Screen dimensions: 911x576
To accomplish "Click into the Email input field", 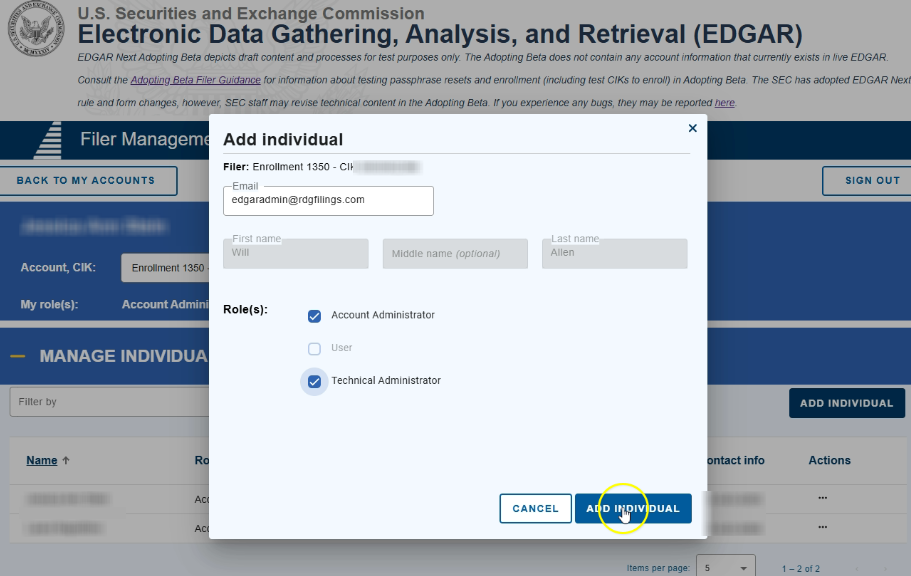I will [328, 200].
